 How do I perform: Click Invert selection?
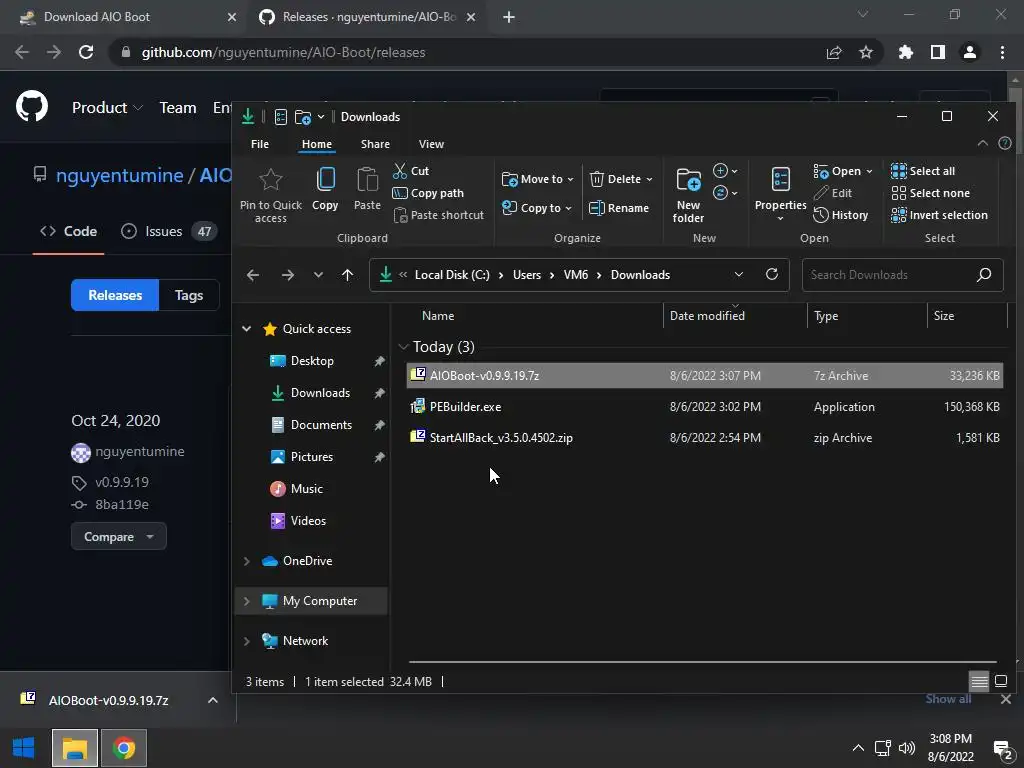939,215
